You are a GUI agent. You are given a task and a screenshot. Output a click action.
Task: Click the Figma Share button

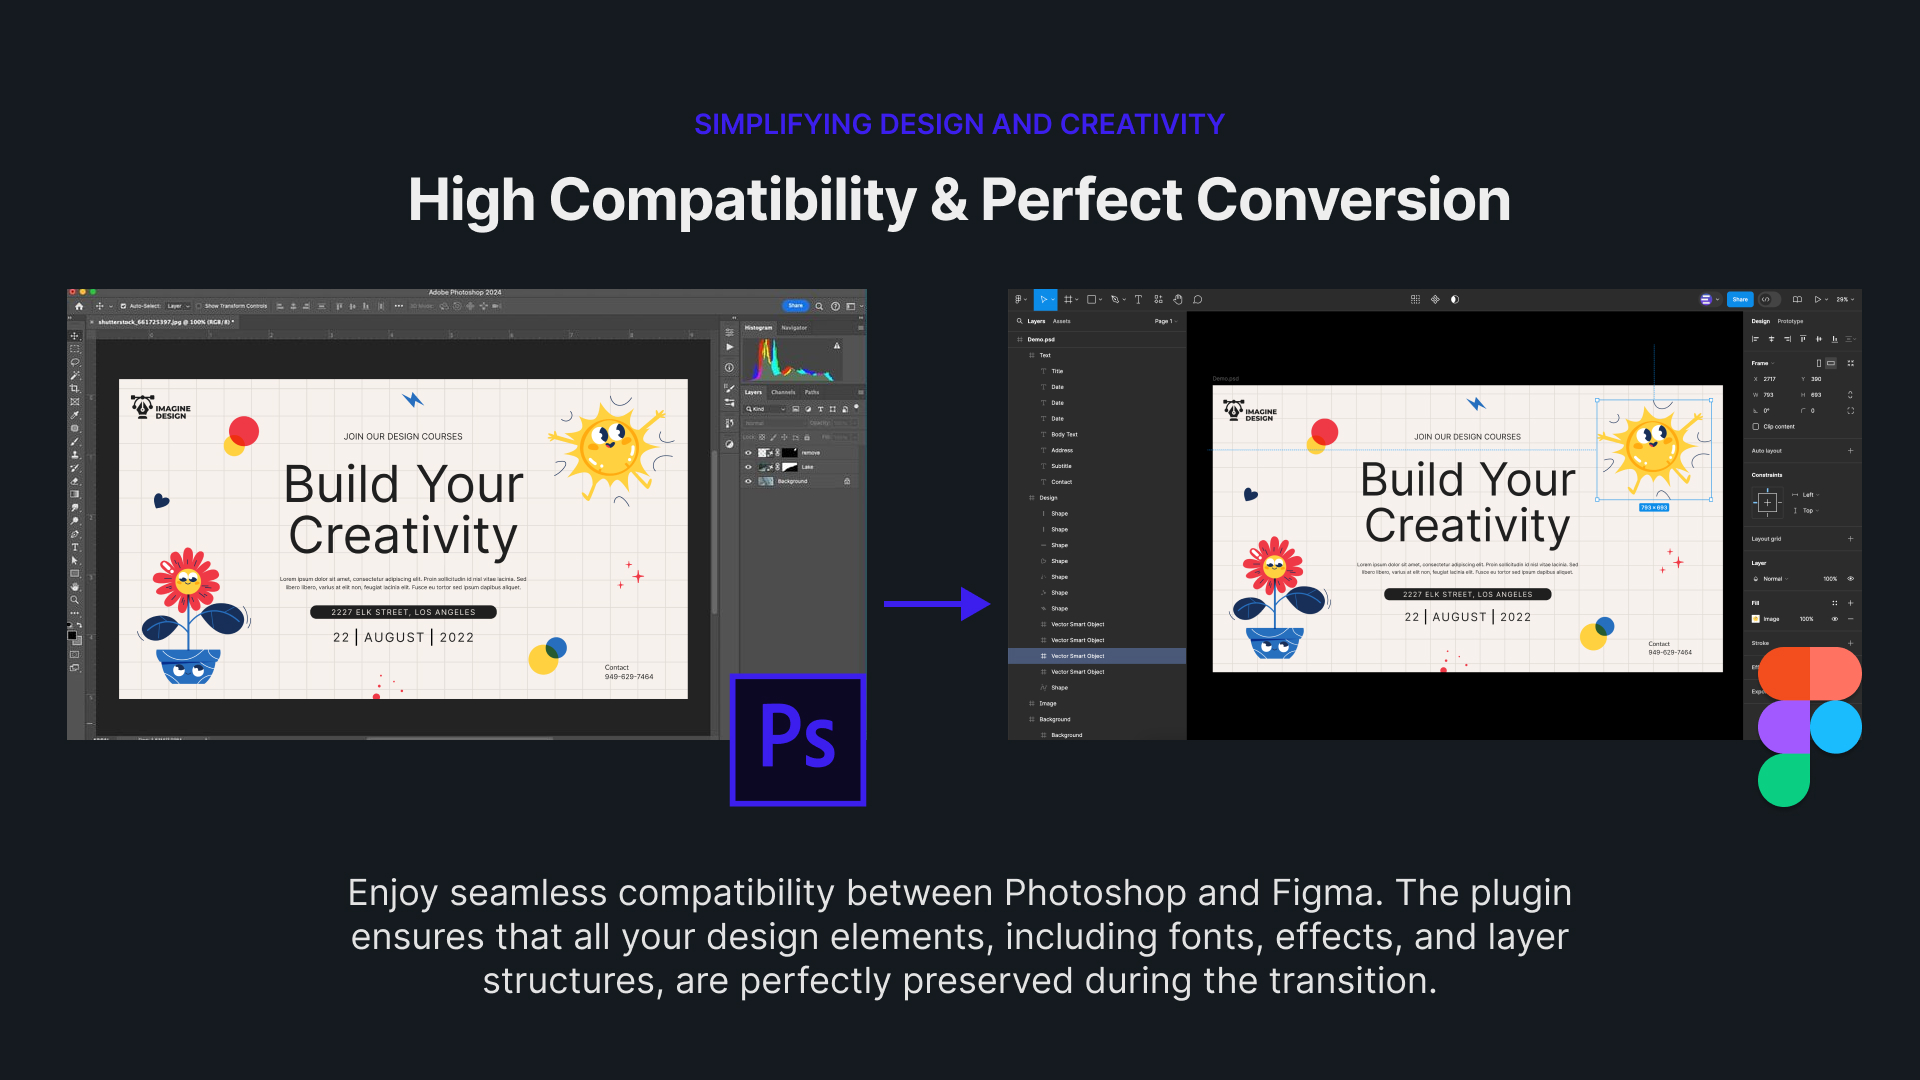coord(1740,299)
